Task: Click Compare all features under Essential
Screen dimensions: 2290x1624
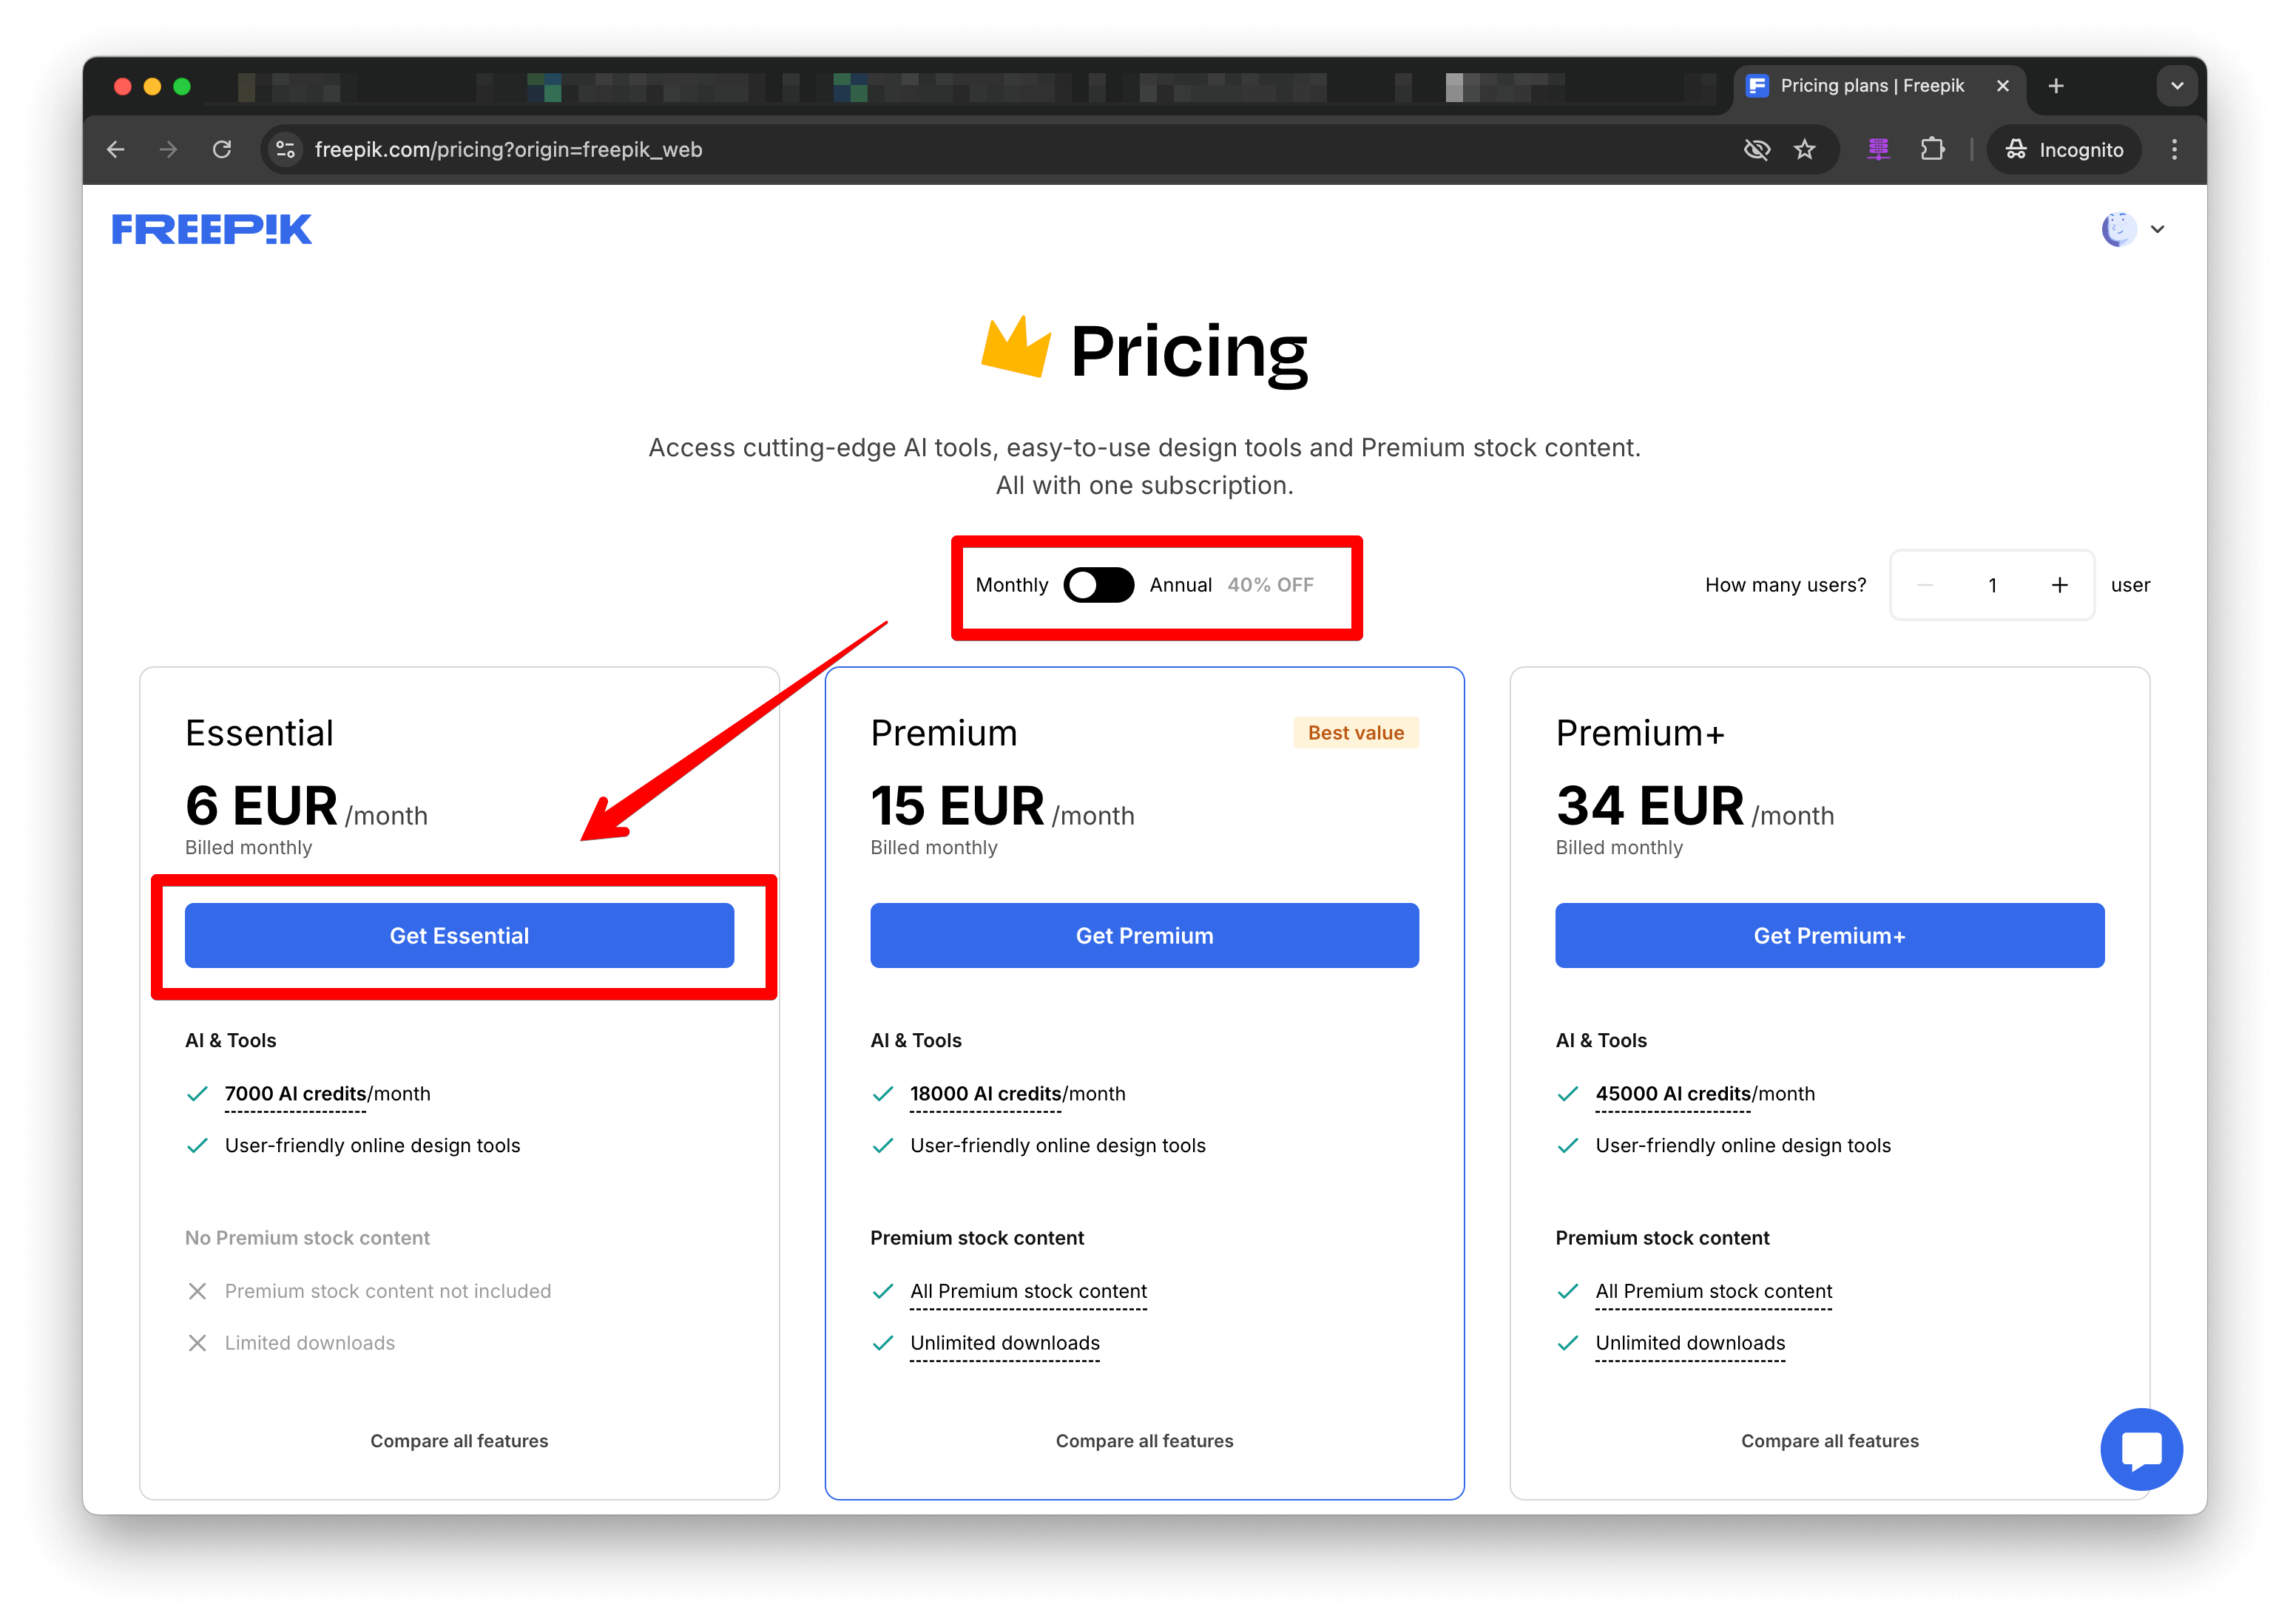Action: (x=459, y=1440)
